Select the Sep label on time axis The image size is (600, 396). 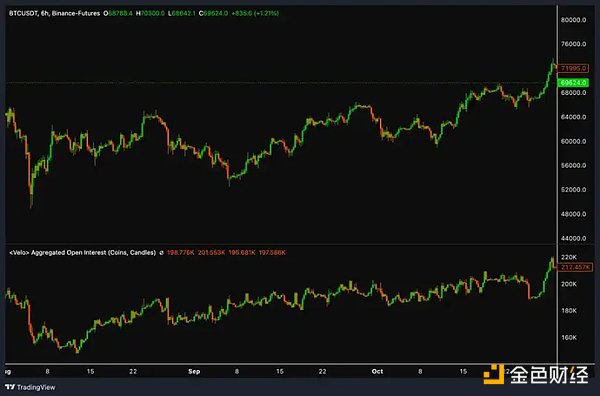(194, 372)
